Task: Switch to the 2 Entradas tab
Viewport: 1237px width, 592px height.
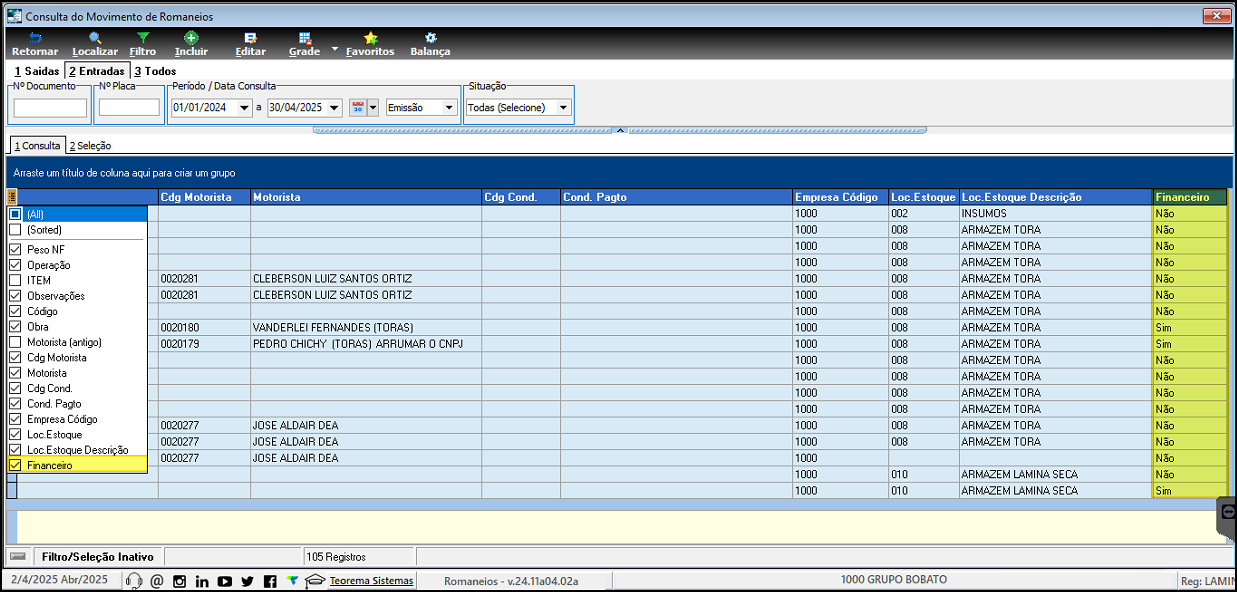Action: point(97,71)
